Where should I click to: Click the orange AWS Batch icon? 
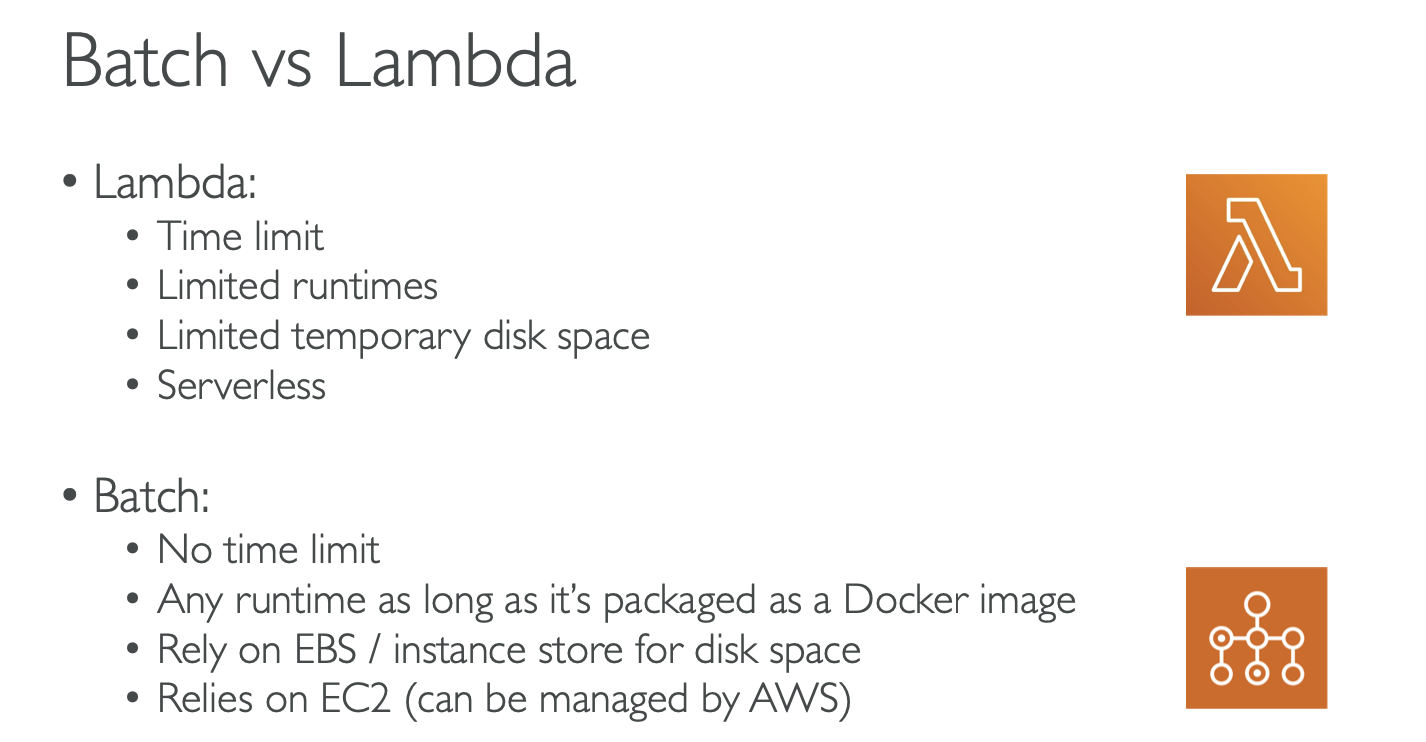[1256, 638]
